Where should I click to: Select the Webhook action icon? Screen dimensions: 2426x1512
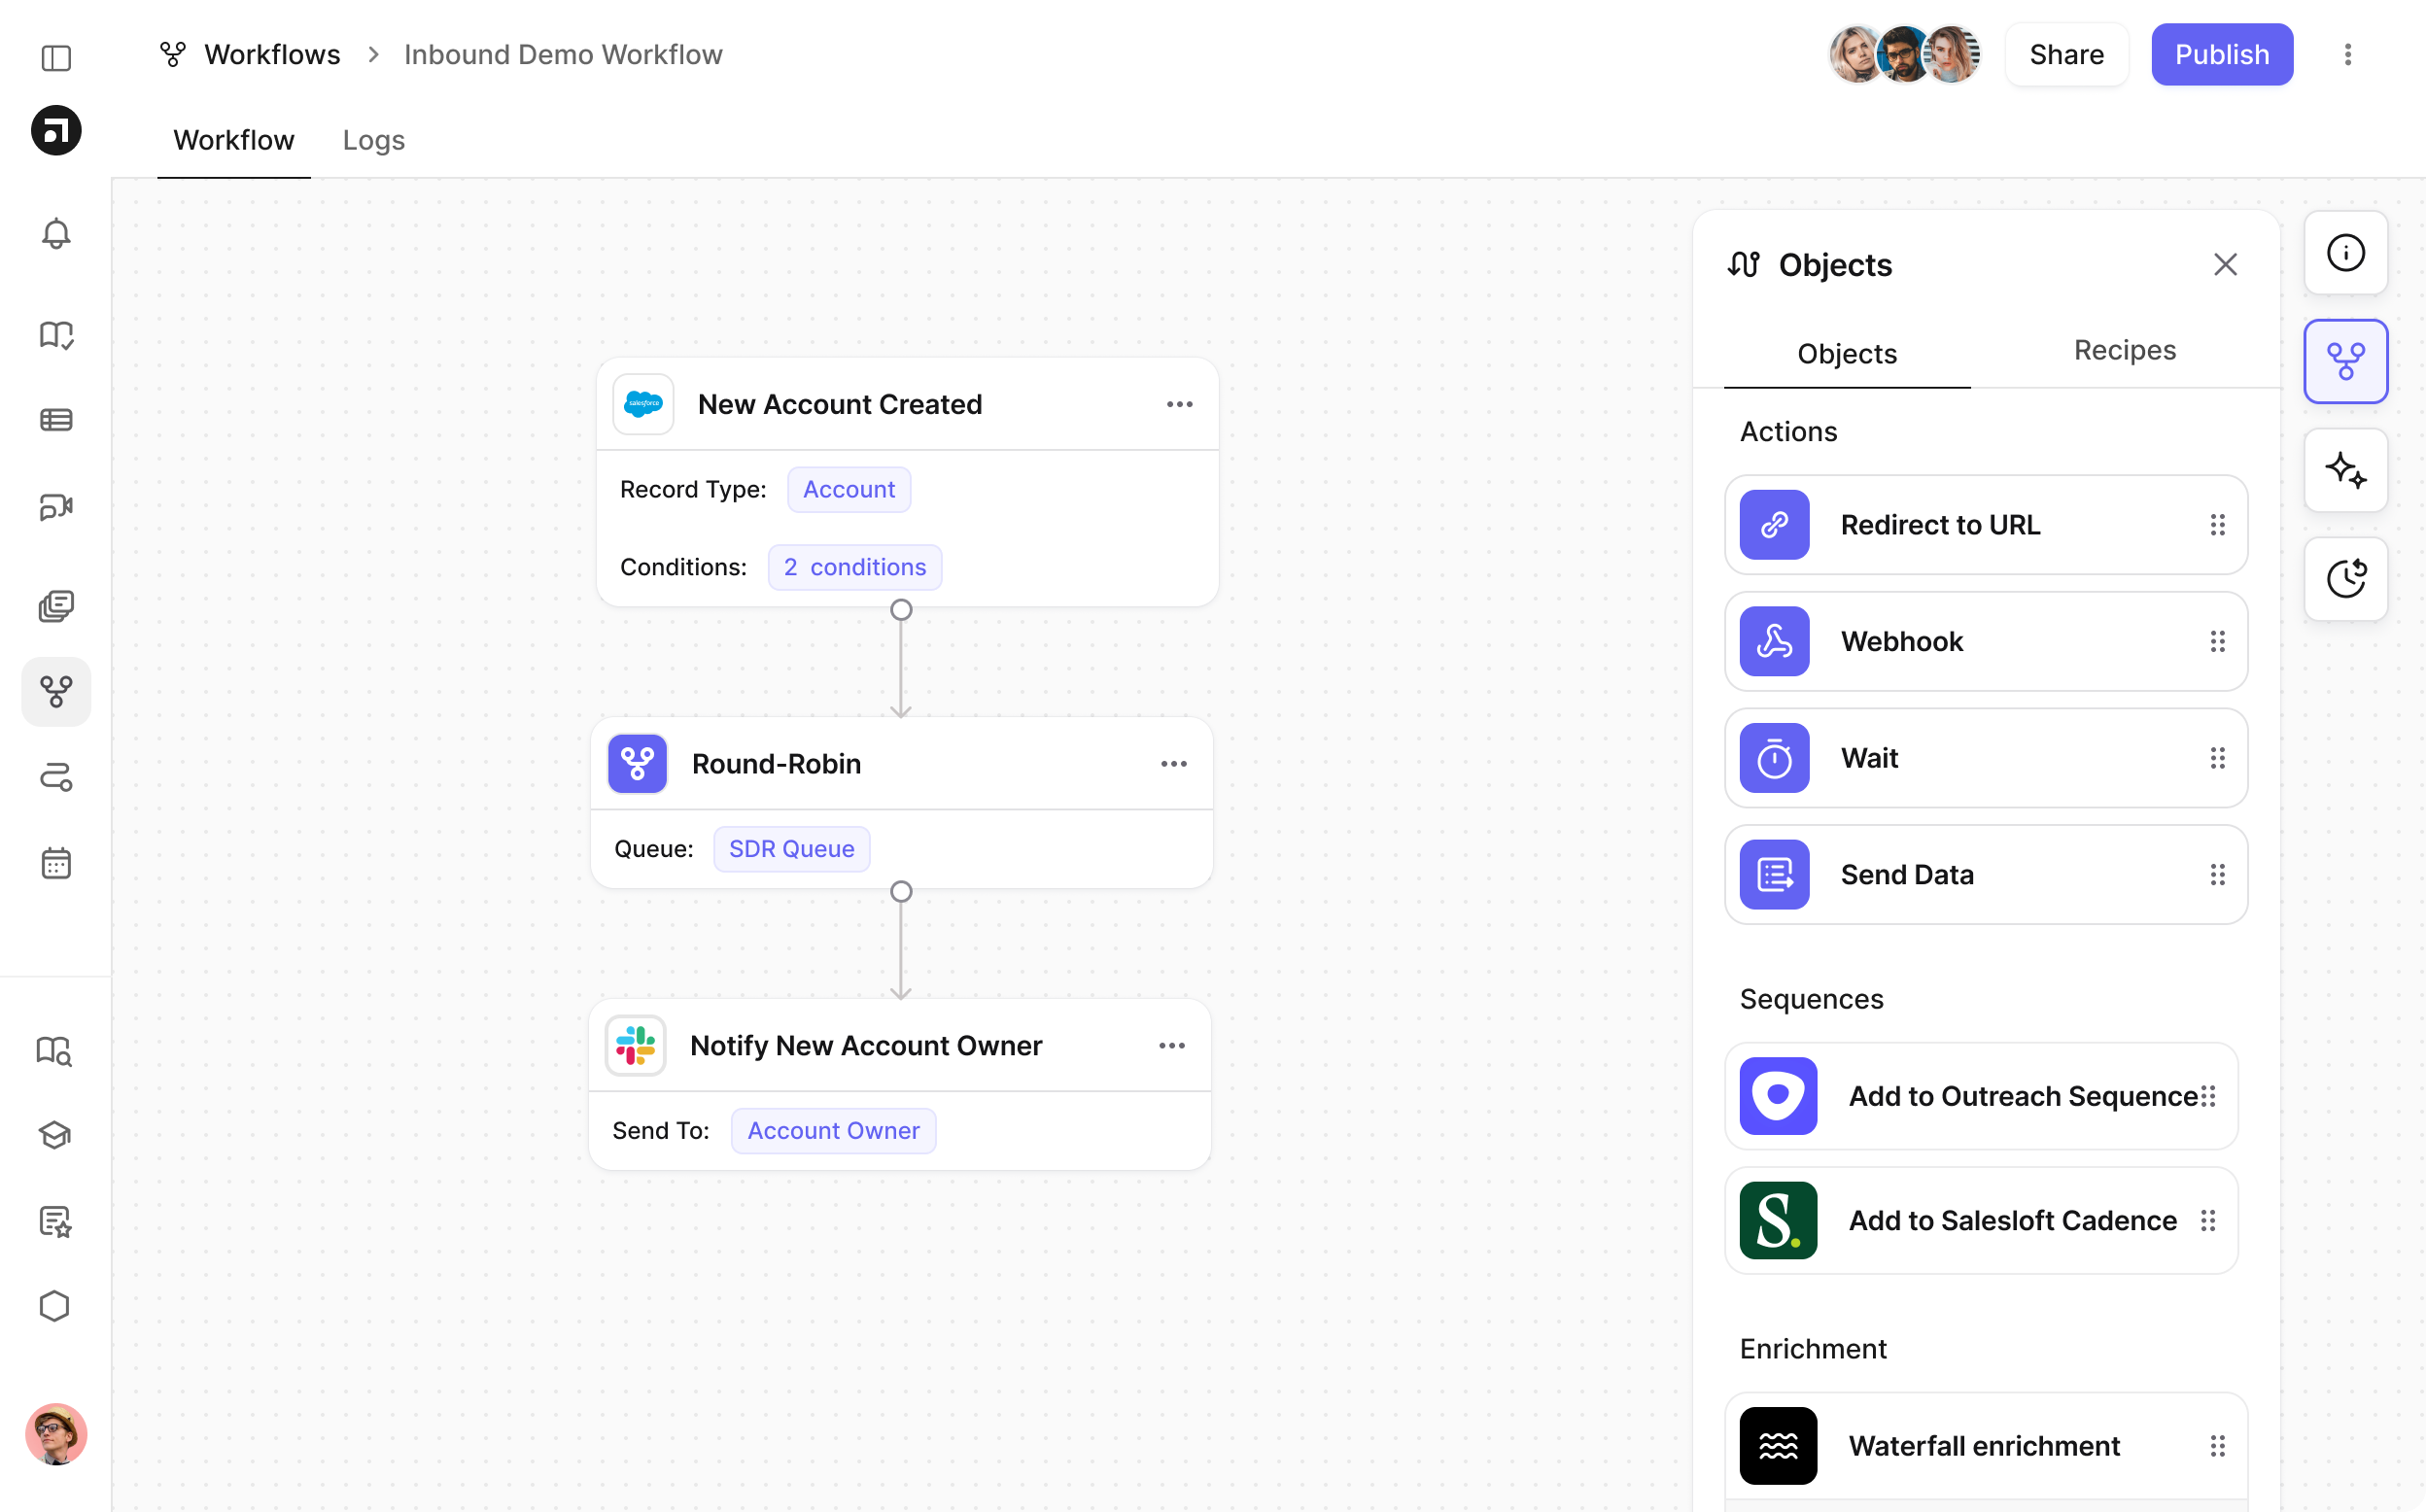1774,642
